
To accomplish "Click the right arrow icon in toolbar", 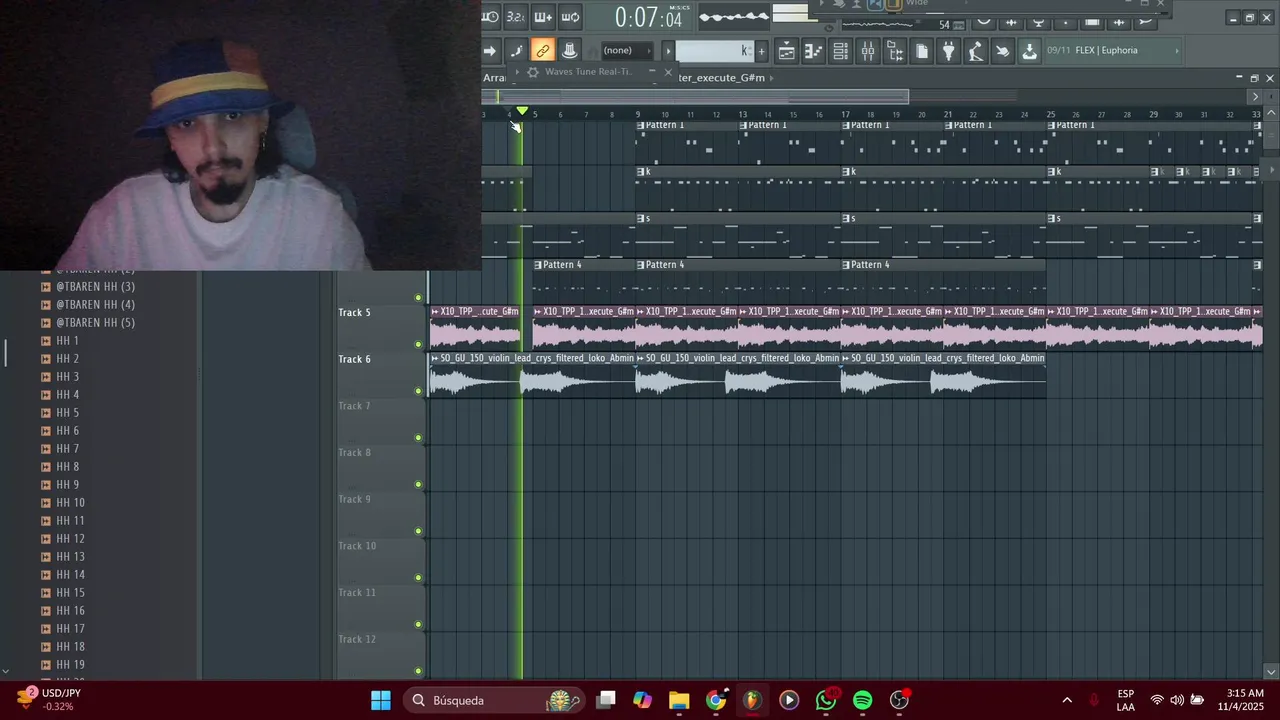I will tap(490, 51).
